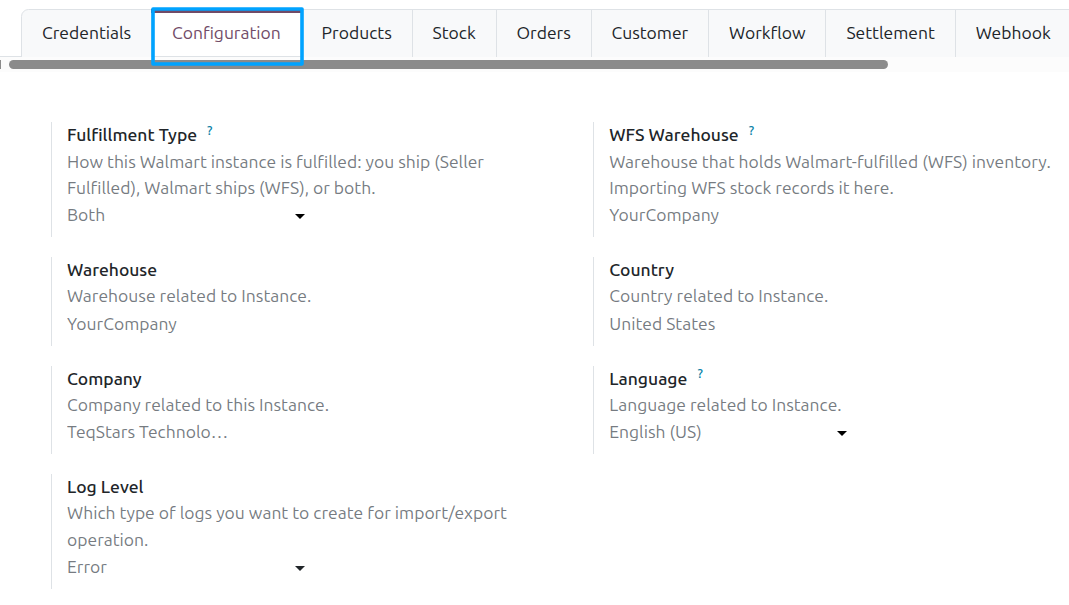Expand the Language dropdown showing English (US)
This screenshot has width=1069, height=605.
(728, 432)
